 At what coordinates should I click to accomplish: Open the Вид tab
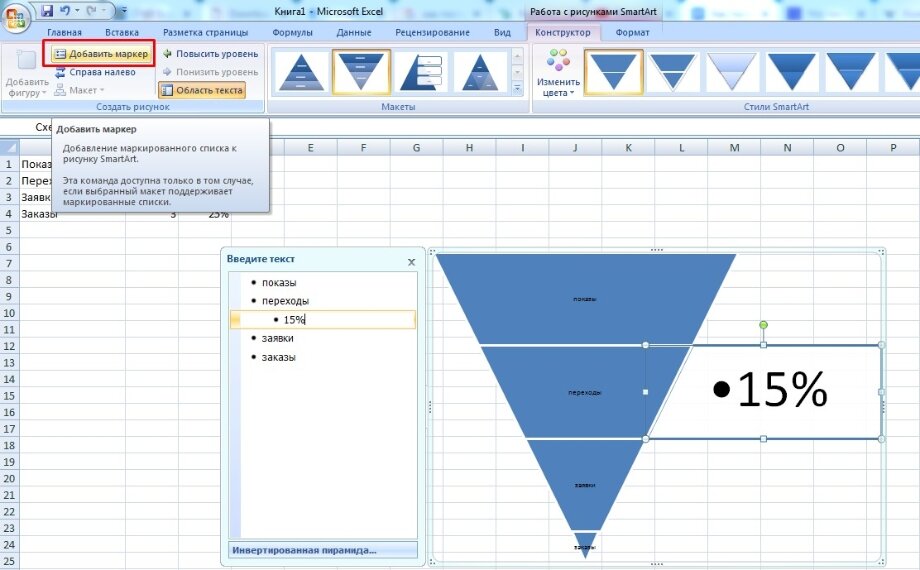502,32
